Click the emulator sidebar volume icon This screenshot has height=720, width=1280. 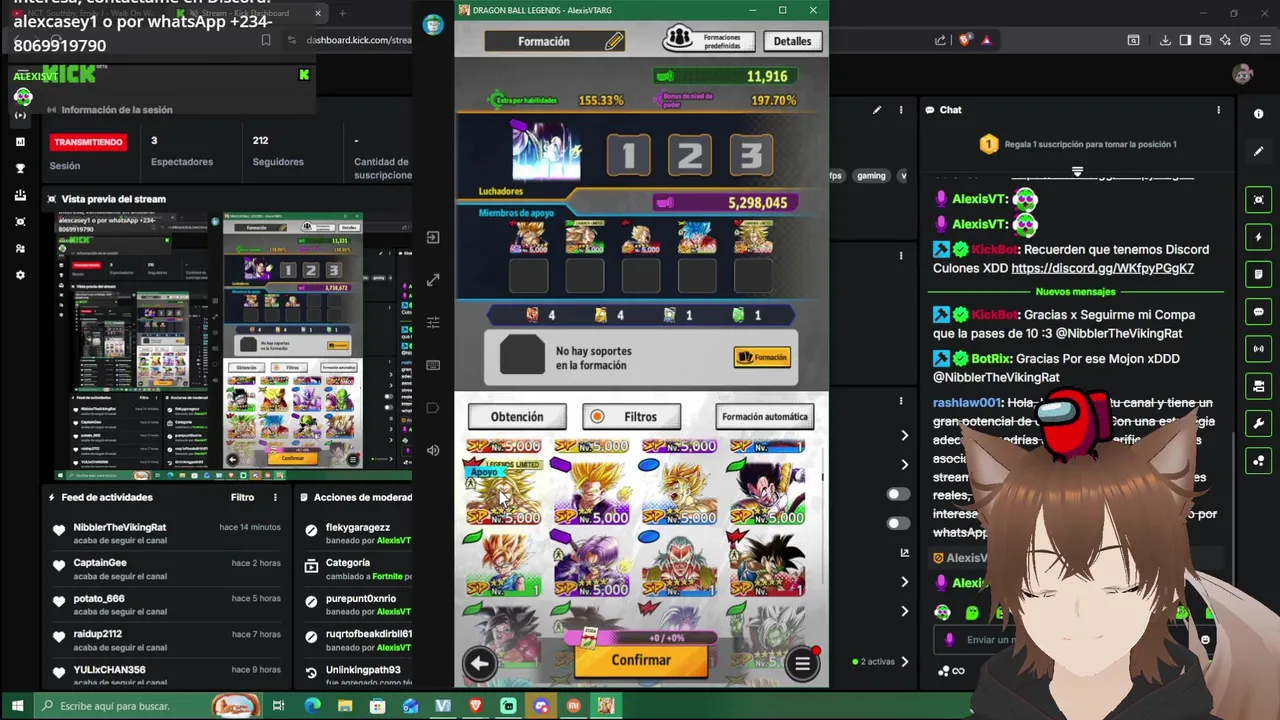[x=433, y=450]
